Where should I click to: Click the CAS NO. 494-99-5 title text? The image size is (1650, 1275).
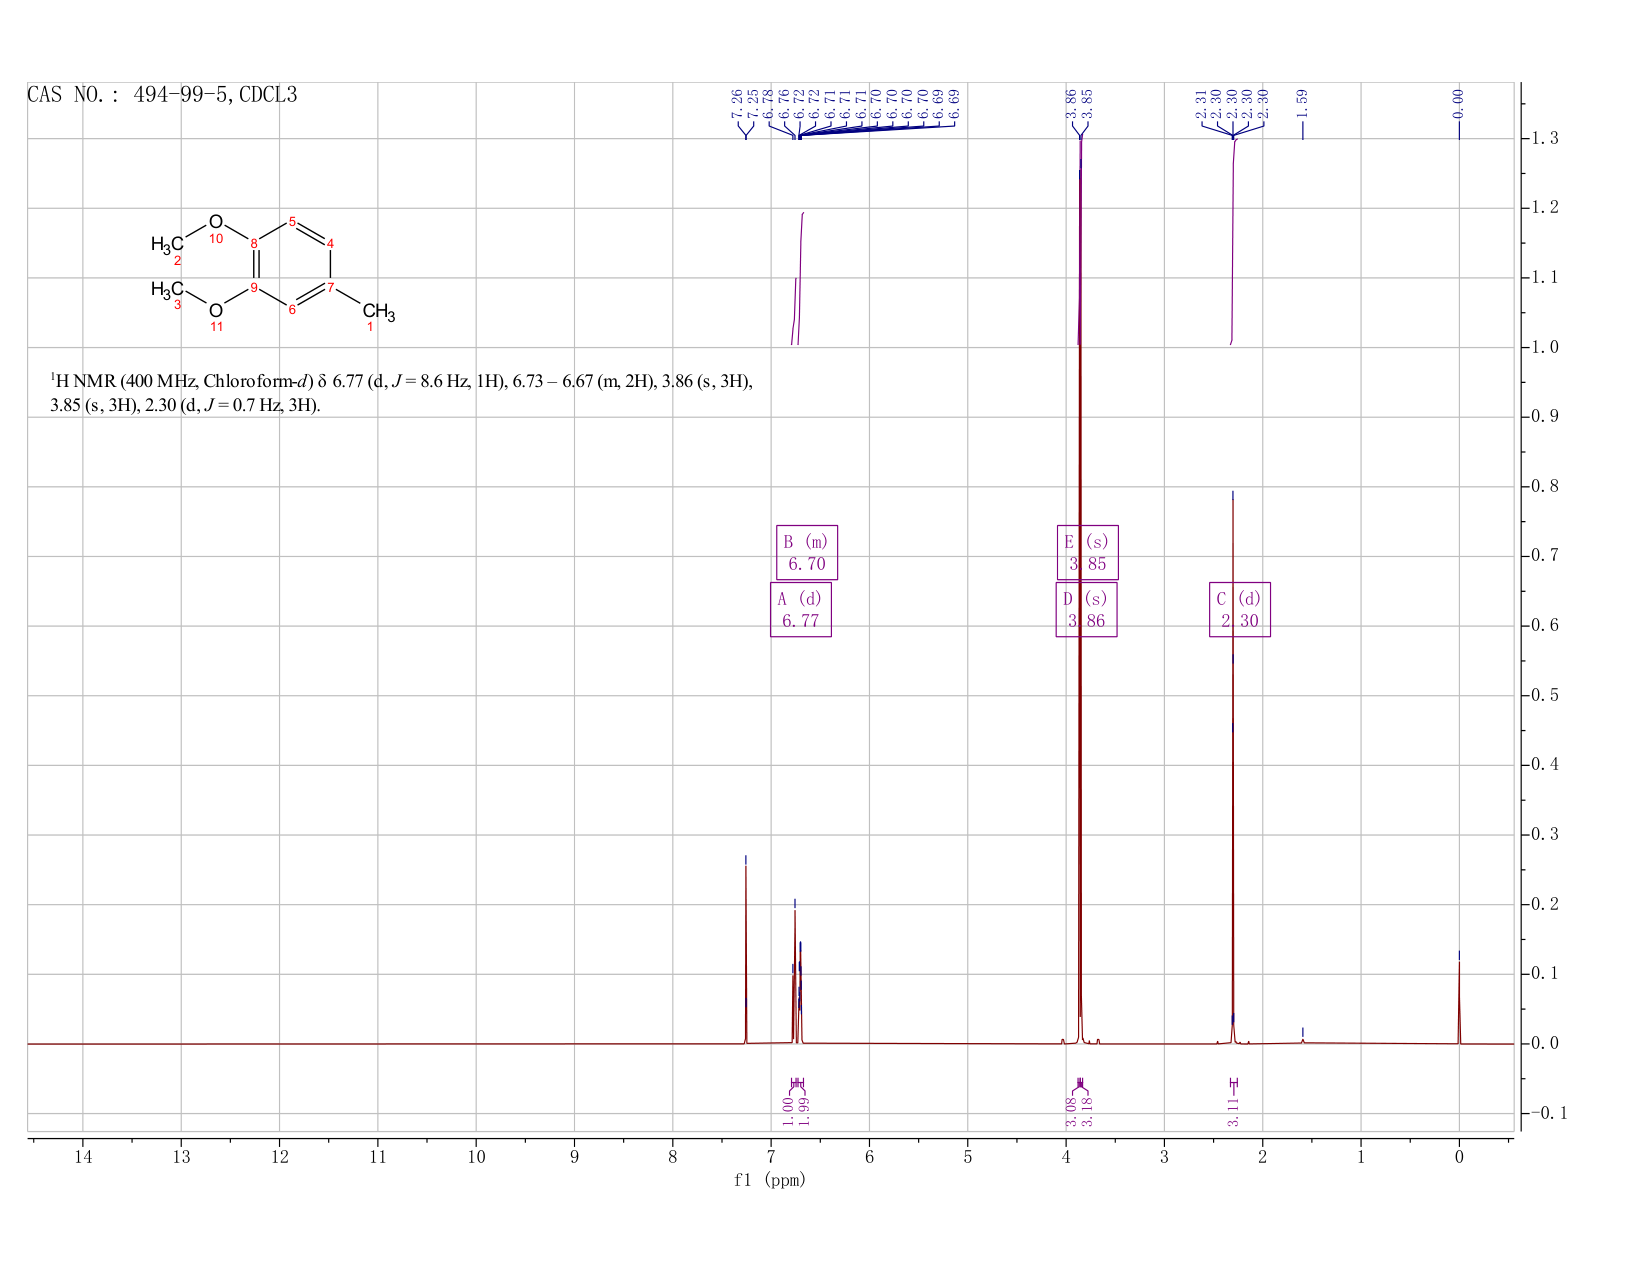[x=162, y=95]
